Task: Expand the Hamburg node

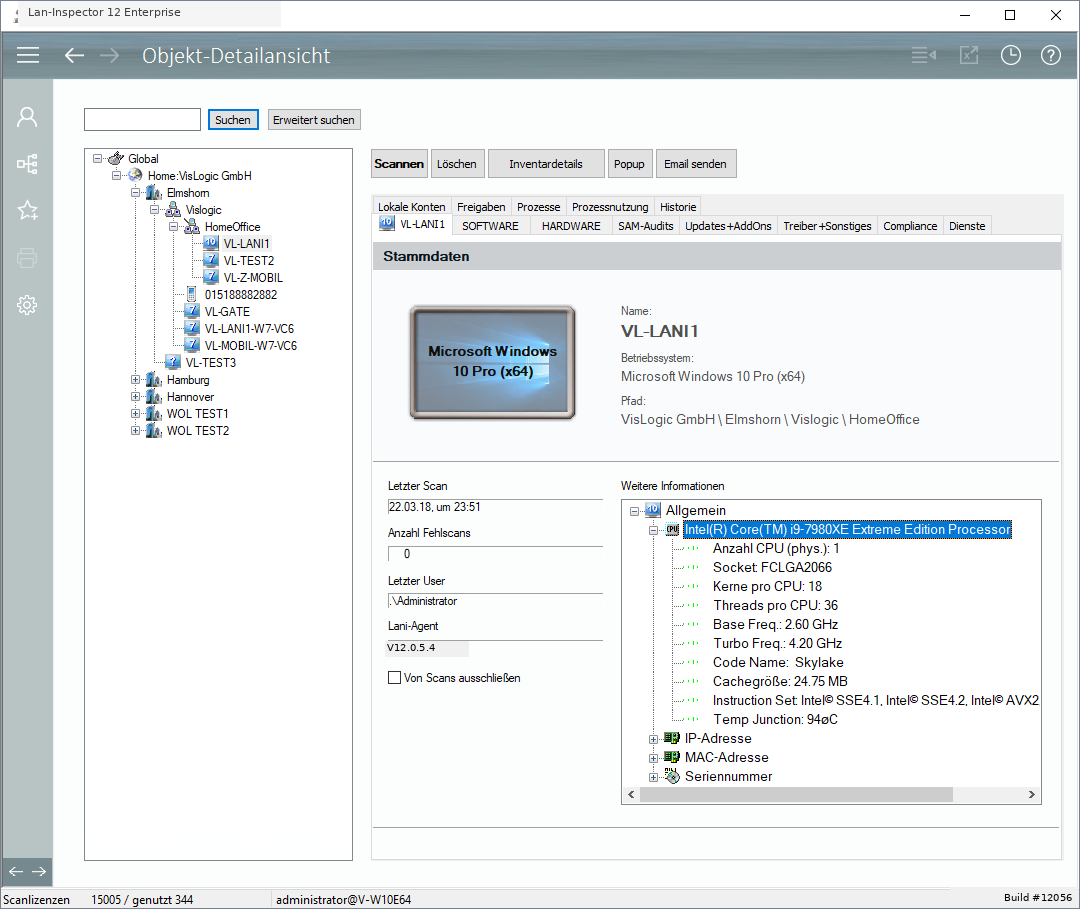Action: 136,379
